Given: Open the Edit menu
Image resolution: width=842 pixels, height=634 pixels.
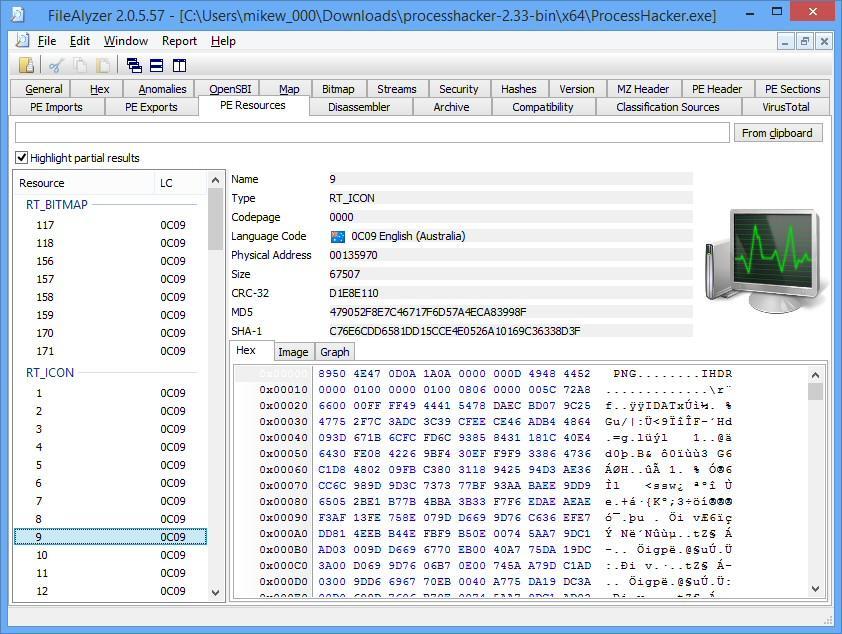Looking at the screenshot, I should (79, 41).
